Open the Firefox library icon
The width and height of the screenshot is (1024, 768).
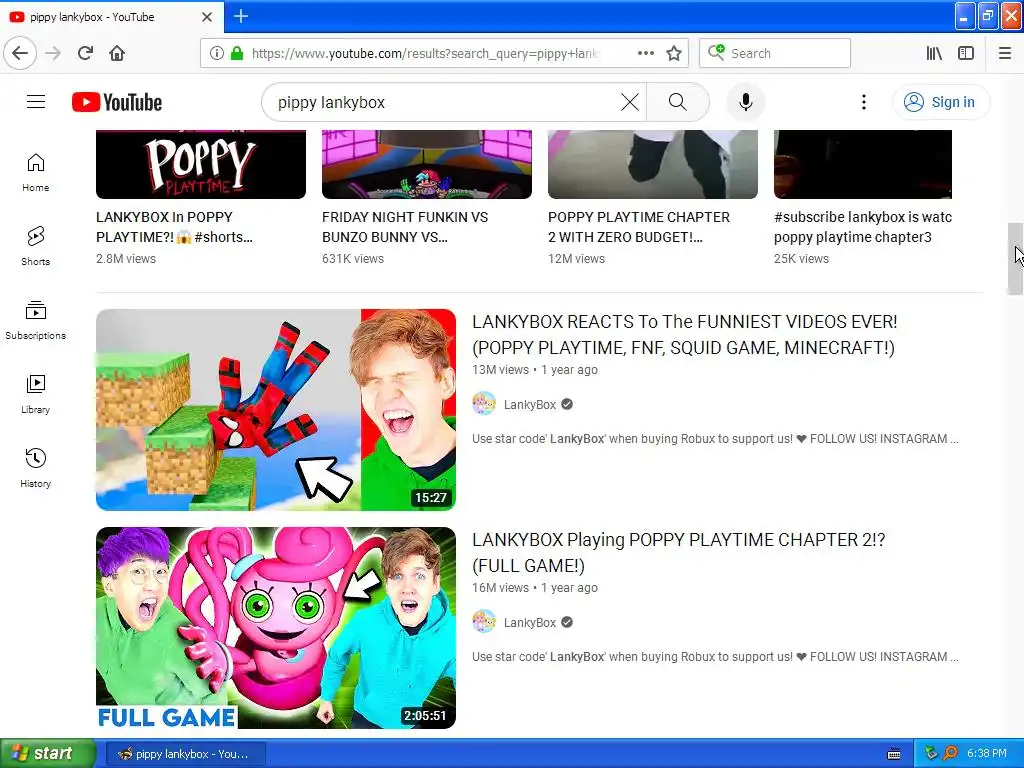pyautogui.click(x=934, y=53)
